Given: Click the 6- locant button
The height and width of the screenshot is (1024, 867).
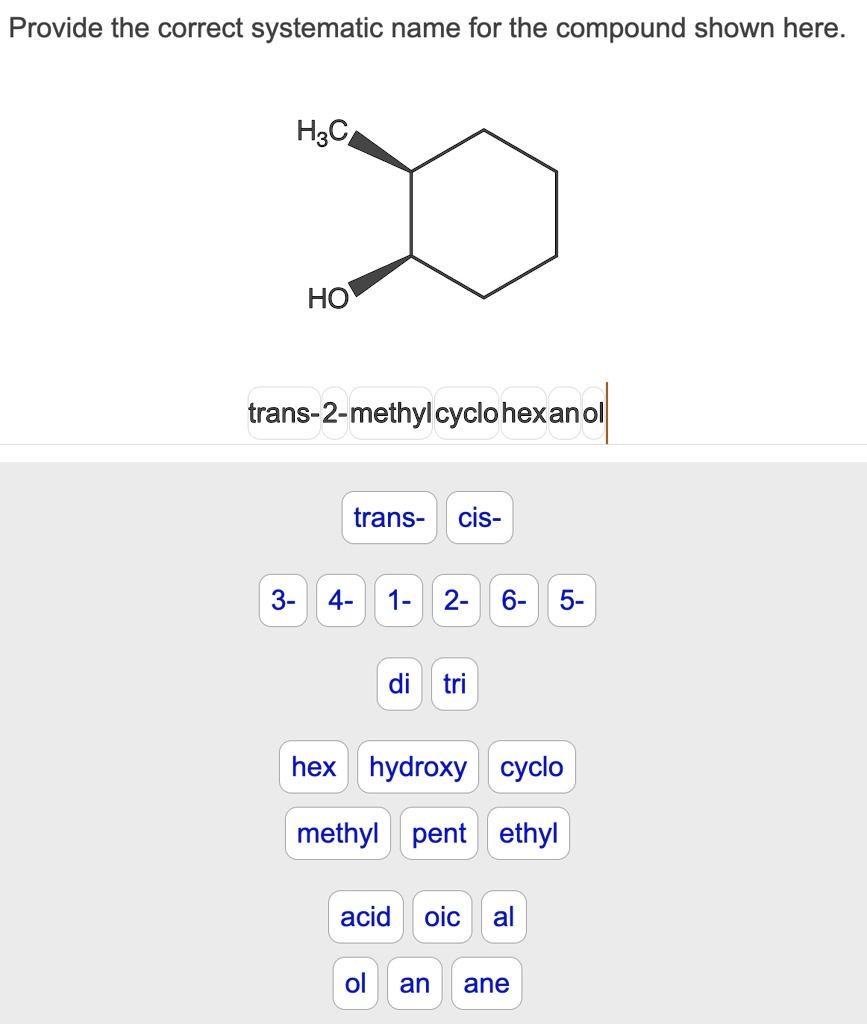Looking at the screenshot, I should point(512,601).
